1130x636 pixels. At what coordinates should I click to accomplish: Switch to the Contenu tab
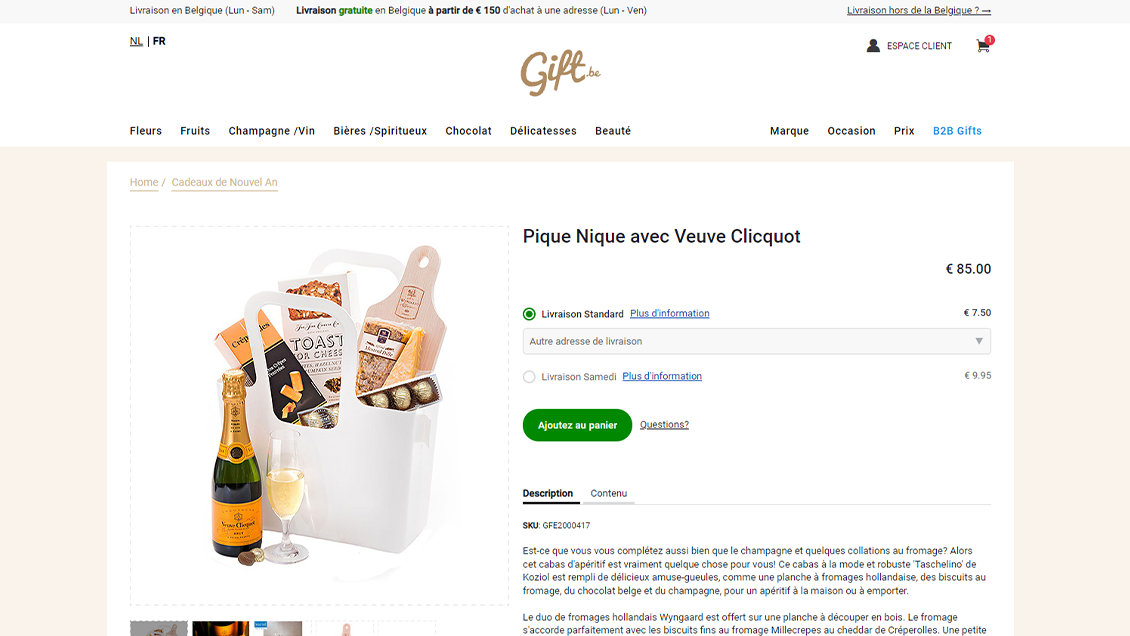point(608,493)
